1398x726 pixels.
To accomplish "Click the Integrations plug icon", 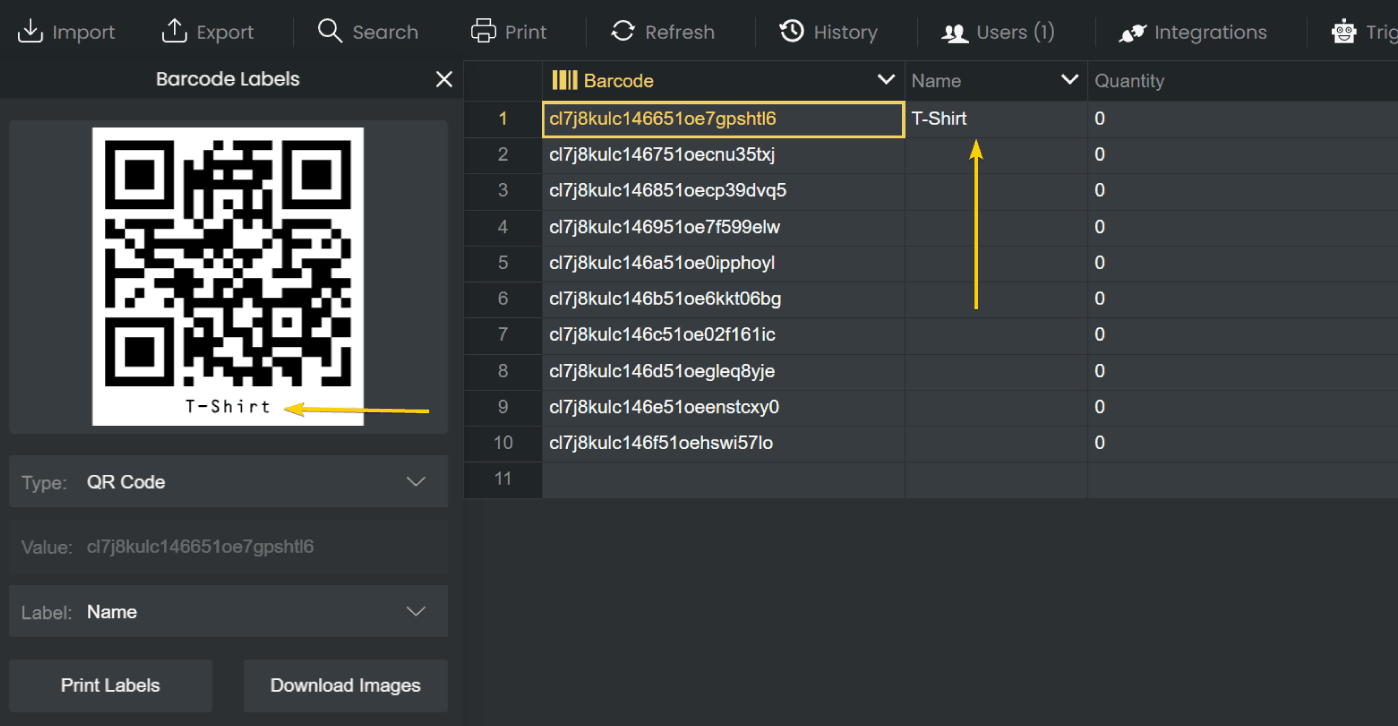I will point(1132,33).
